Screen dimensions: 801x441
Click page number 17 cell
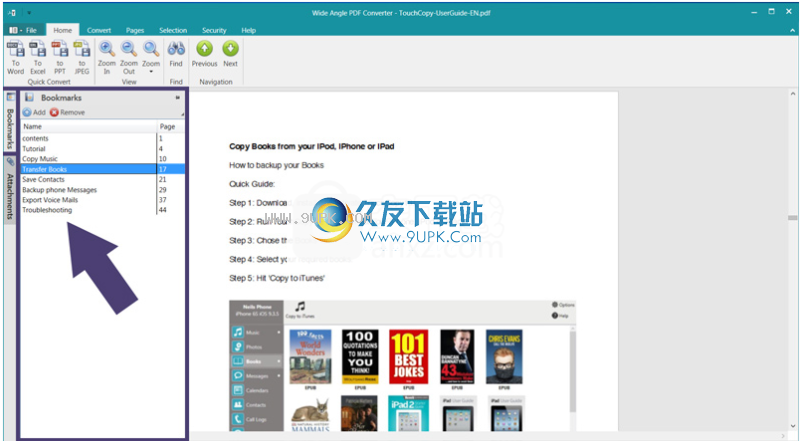tap(162, 169)
